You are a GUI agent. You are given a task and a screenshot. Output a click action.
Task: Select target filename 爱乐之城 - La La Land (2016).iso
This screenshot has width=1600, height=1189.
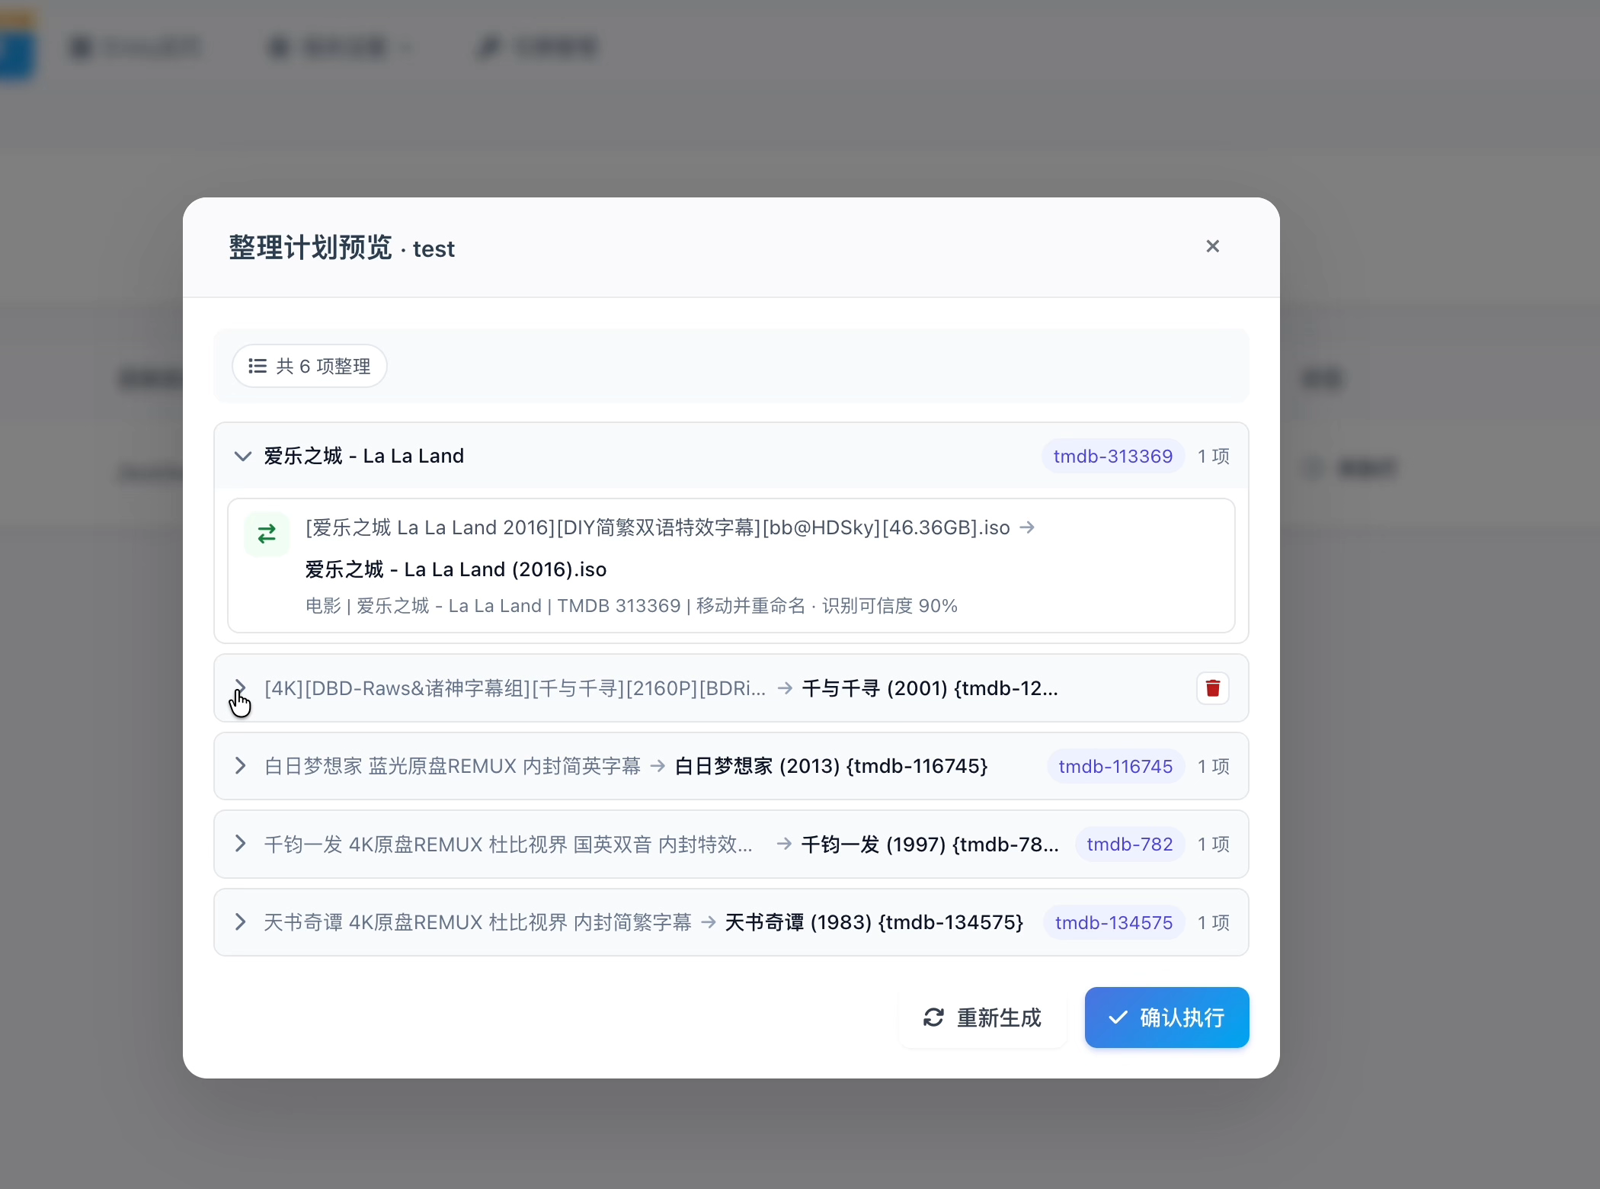(x=455, y=569)
